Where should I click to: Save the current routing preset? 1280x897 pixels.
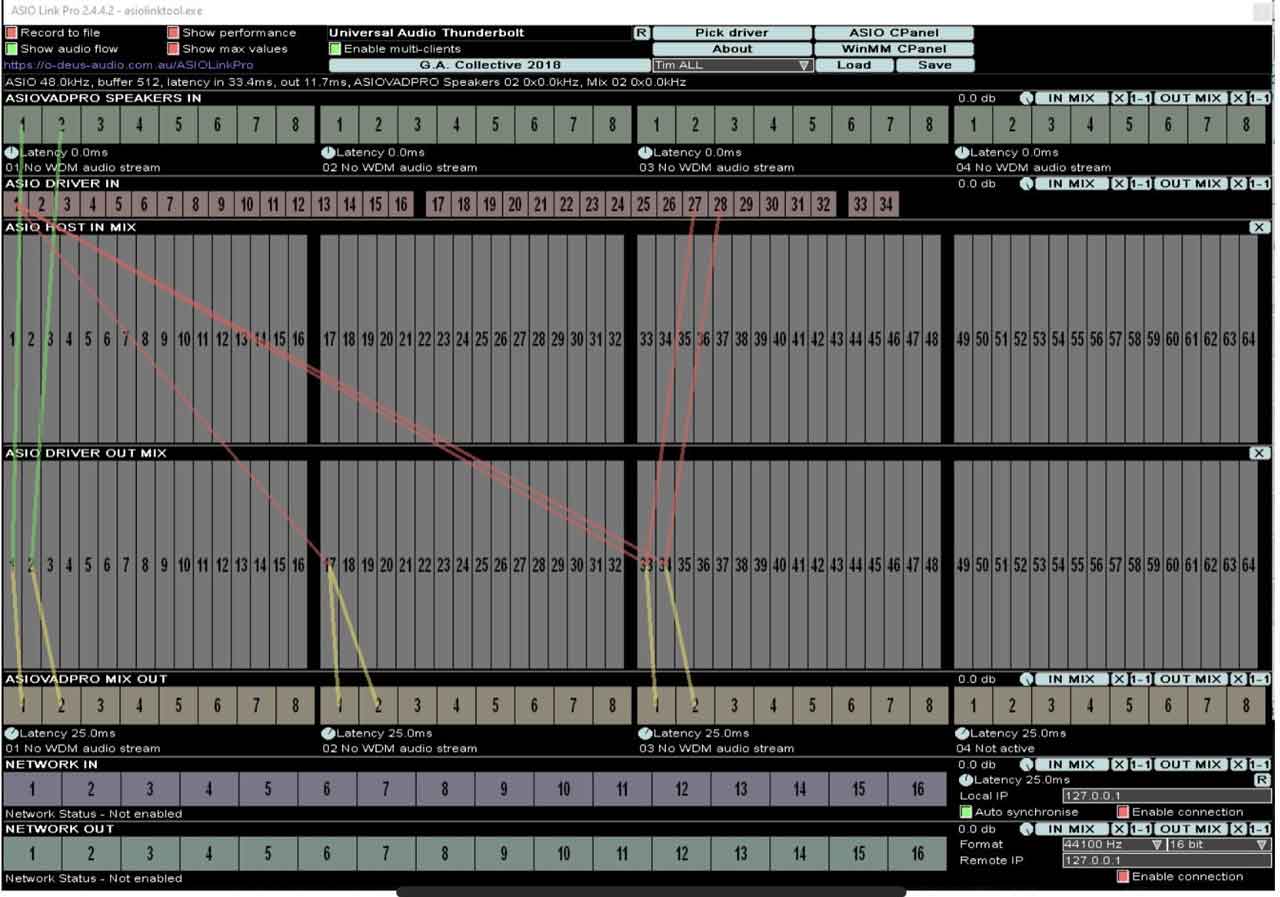point(934,65)
